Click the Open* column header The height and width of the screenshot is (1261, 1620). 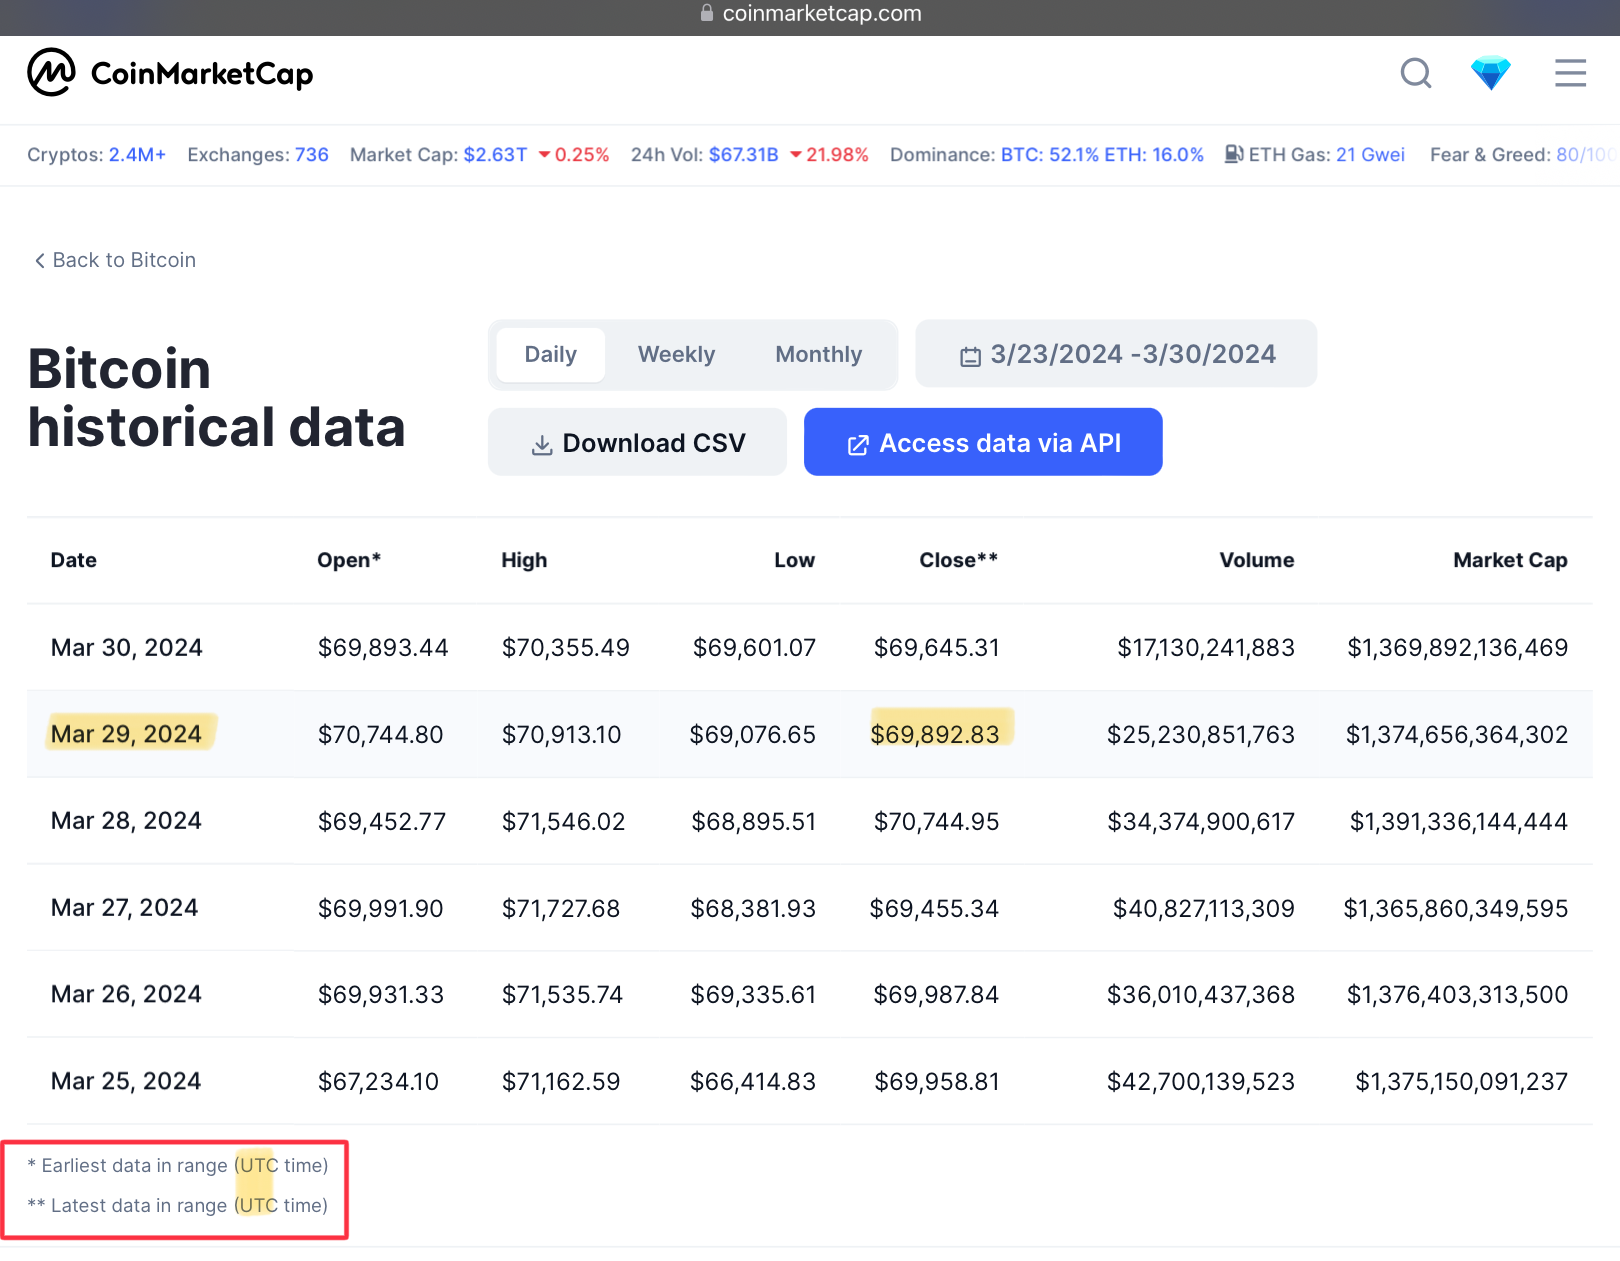pos(349,560)
